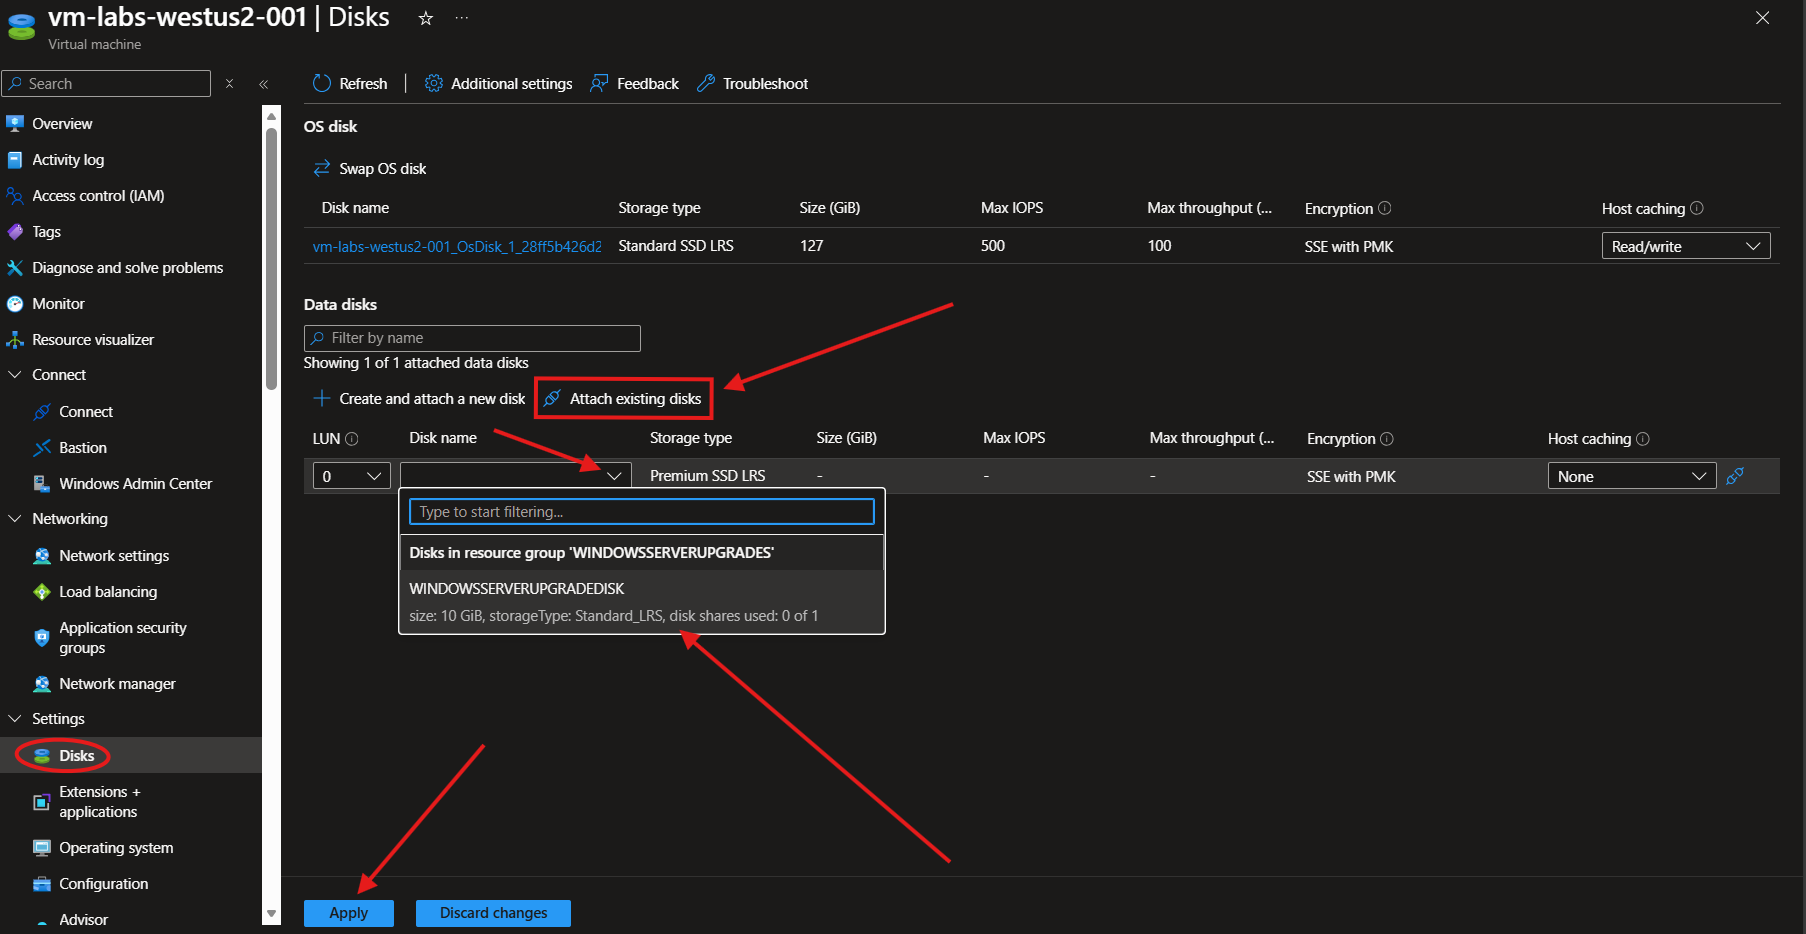Clear the sidebar search with X icon
This screenshot has height=934, width=1806.
click(230, 84)
